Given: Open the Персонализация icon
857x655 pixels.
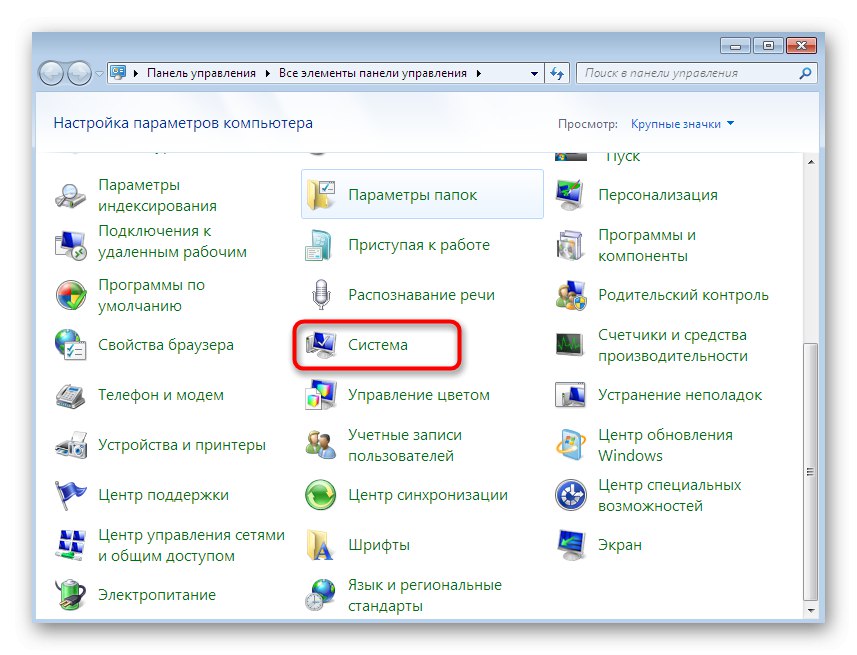Looking at the screenshot, I should pyautogui.click(x=571, y=195).
